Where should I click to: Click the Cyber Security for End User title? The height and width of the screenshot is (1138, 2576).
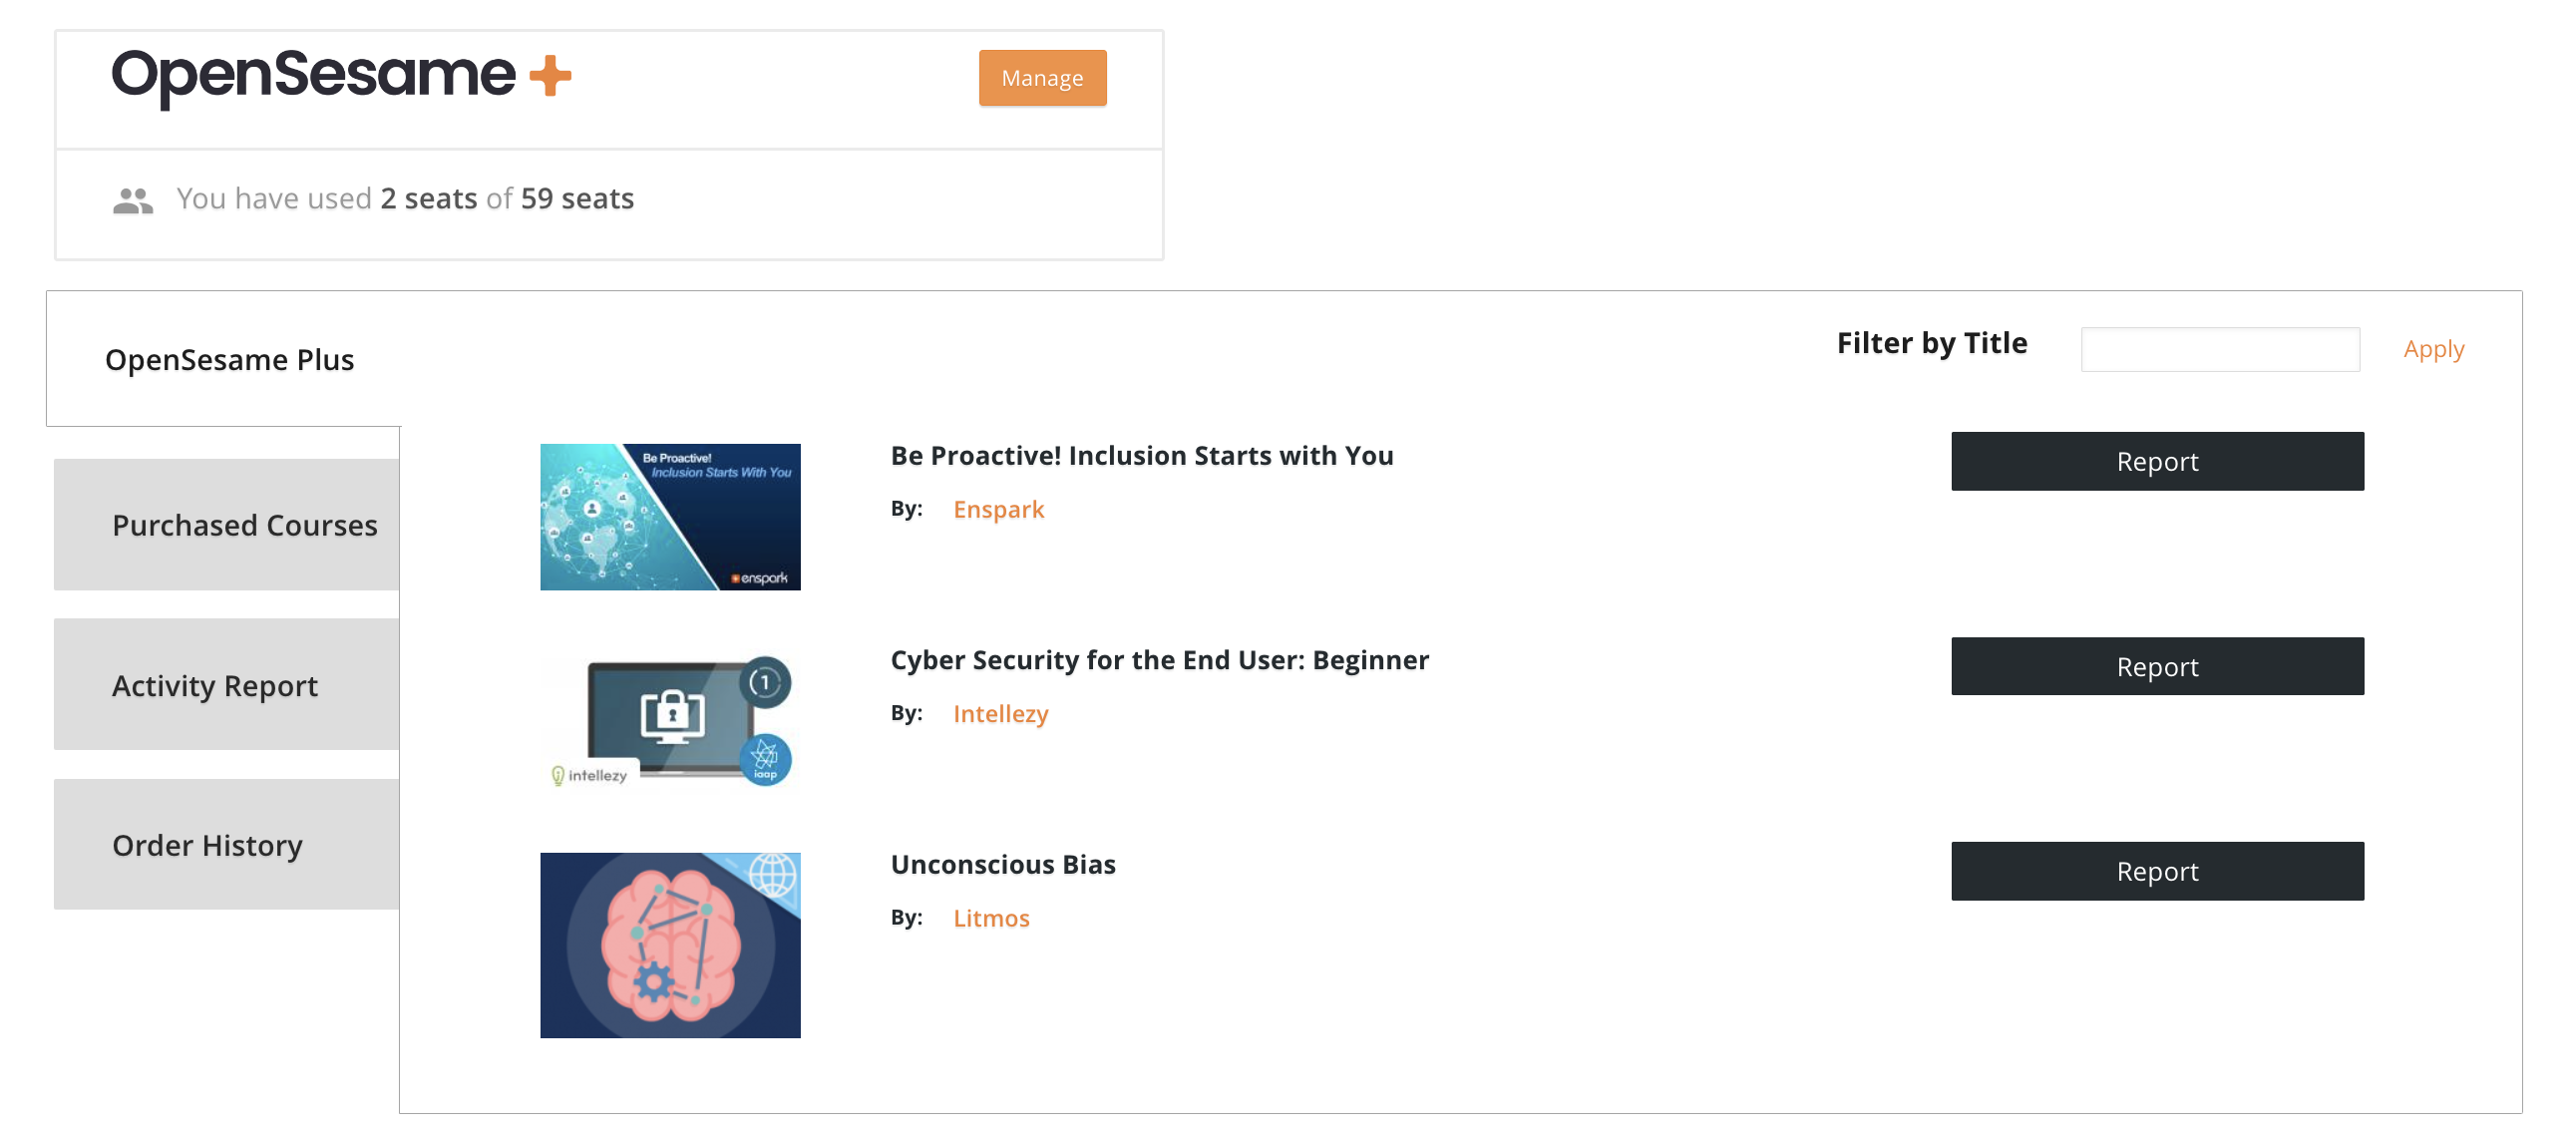(1159, 660)
